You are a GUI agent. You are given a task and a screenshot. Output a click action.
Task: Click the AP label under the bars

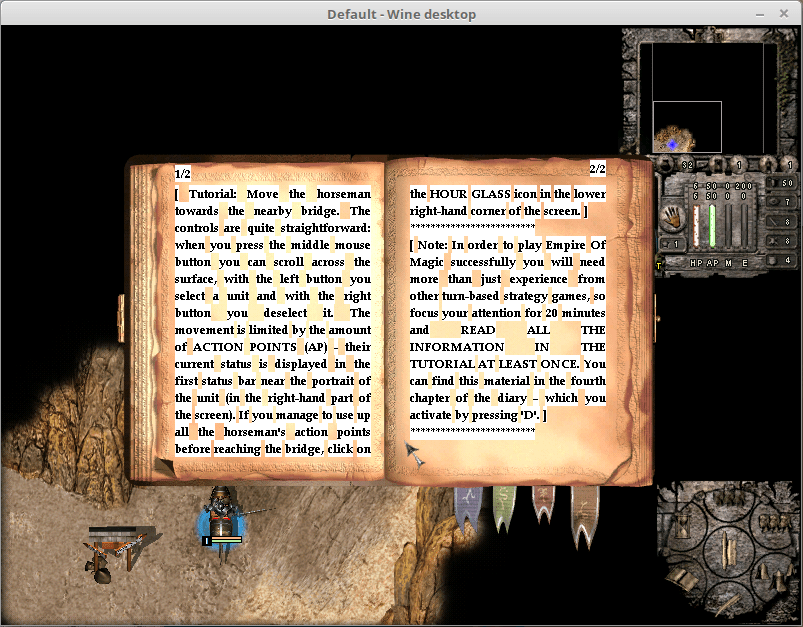pyautogui.click(x=713, y=263)
